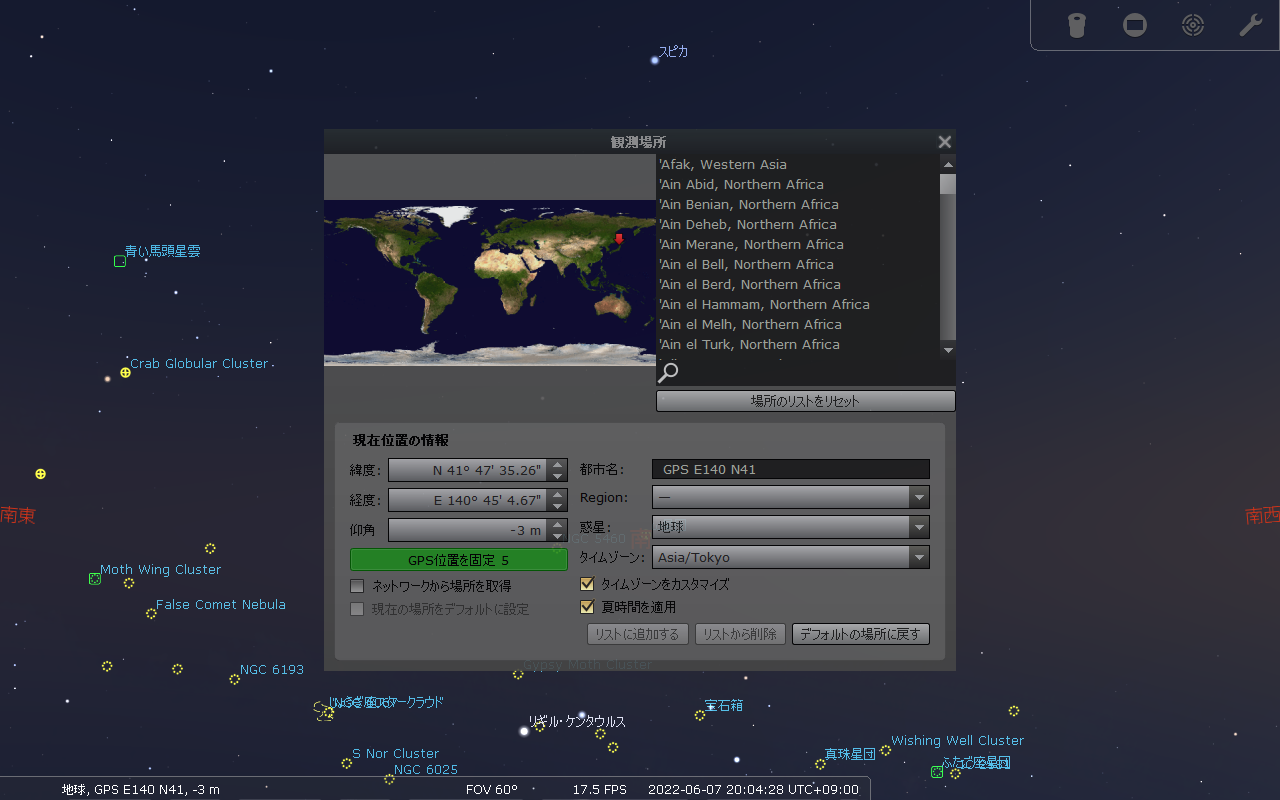This screenshot has width=1280, height=800.
Task: Toggle 現在の場所をデフォルトに設定 checkbox
Action: click(x=357, y=609)
